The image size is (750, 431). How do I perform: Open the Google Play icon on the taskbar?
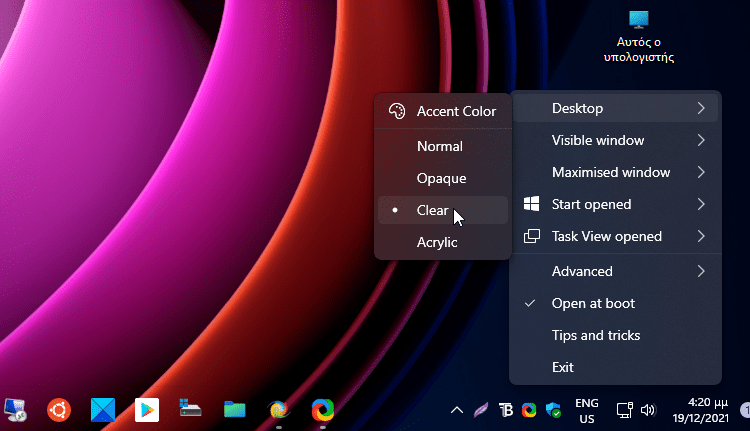pyautogui.click(x=147, y=410)
